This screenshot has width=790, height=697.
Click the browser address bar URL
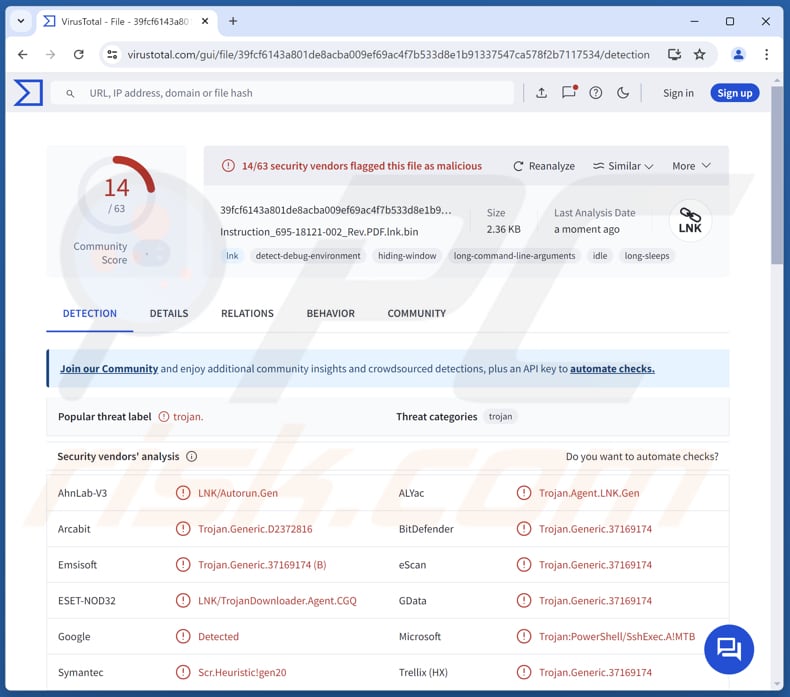[x=388, y=54]
